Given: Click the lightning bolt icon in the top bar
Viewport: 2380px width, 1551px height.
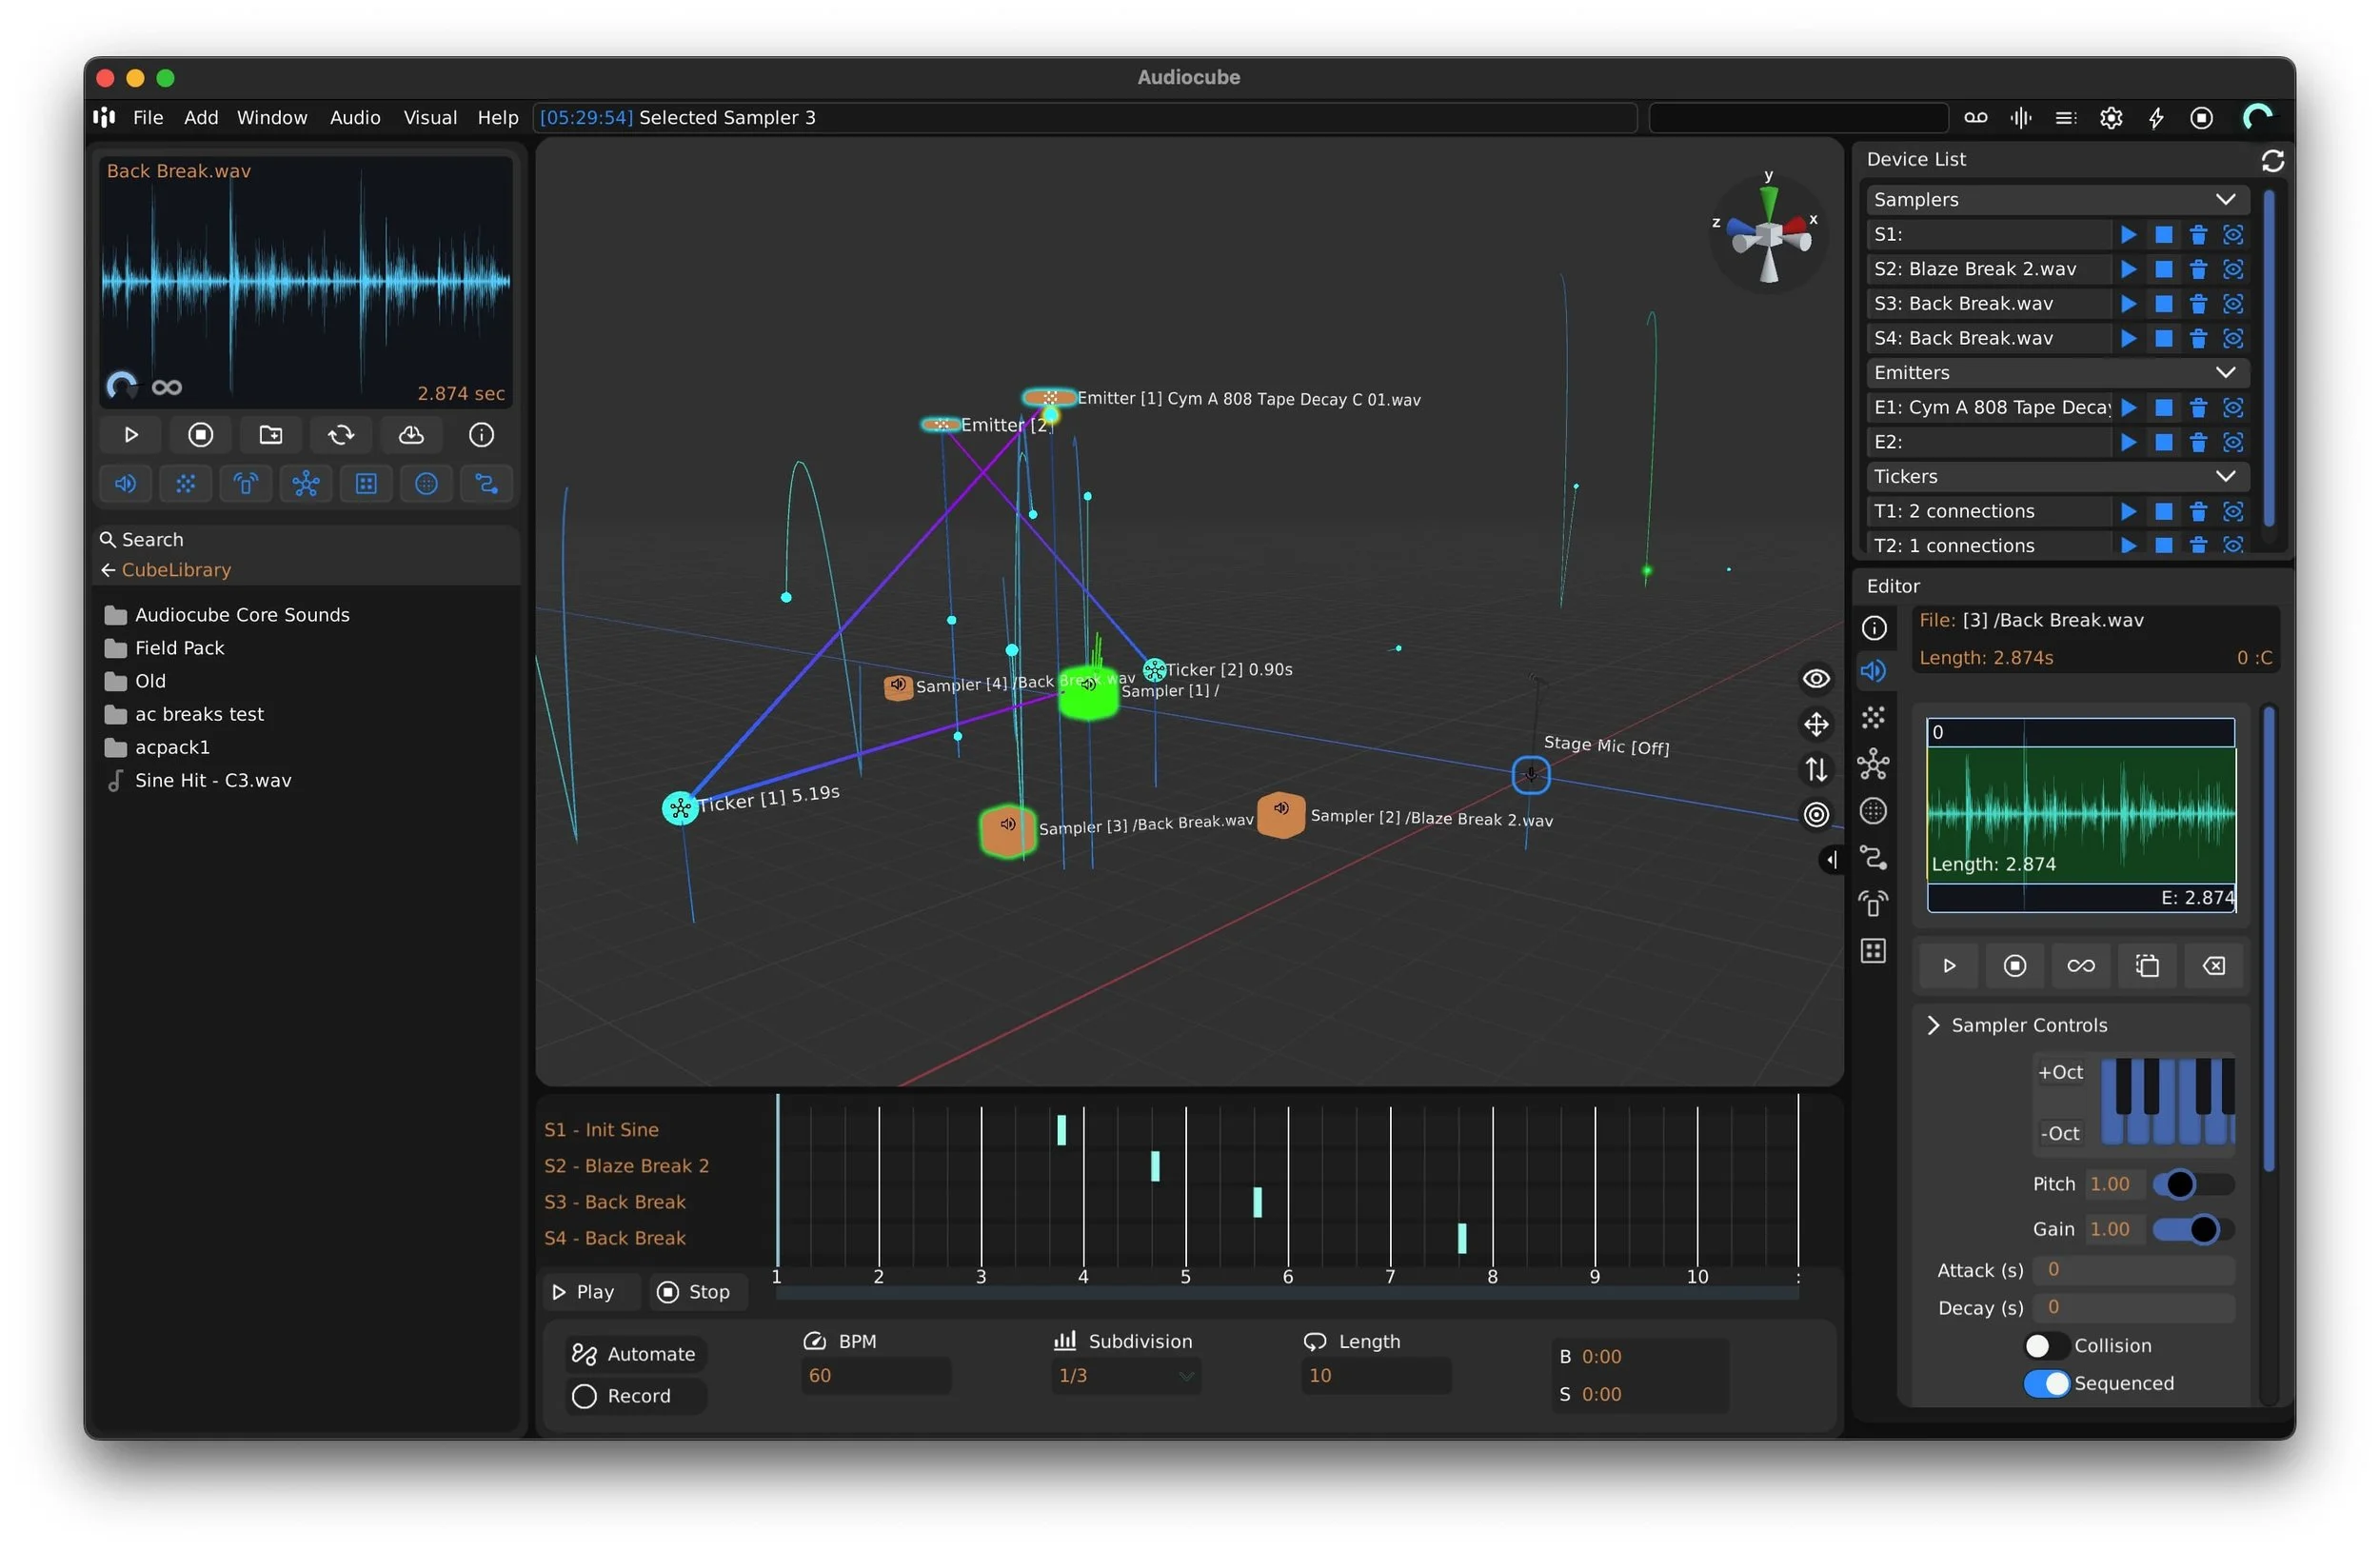Looking at the screenshot, I should pyautogui.click(x=2156, y=117).
